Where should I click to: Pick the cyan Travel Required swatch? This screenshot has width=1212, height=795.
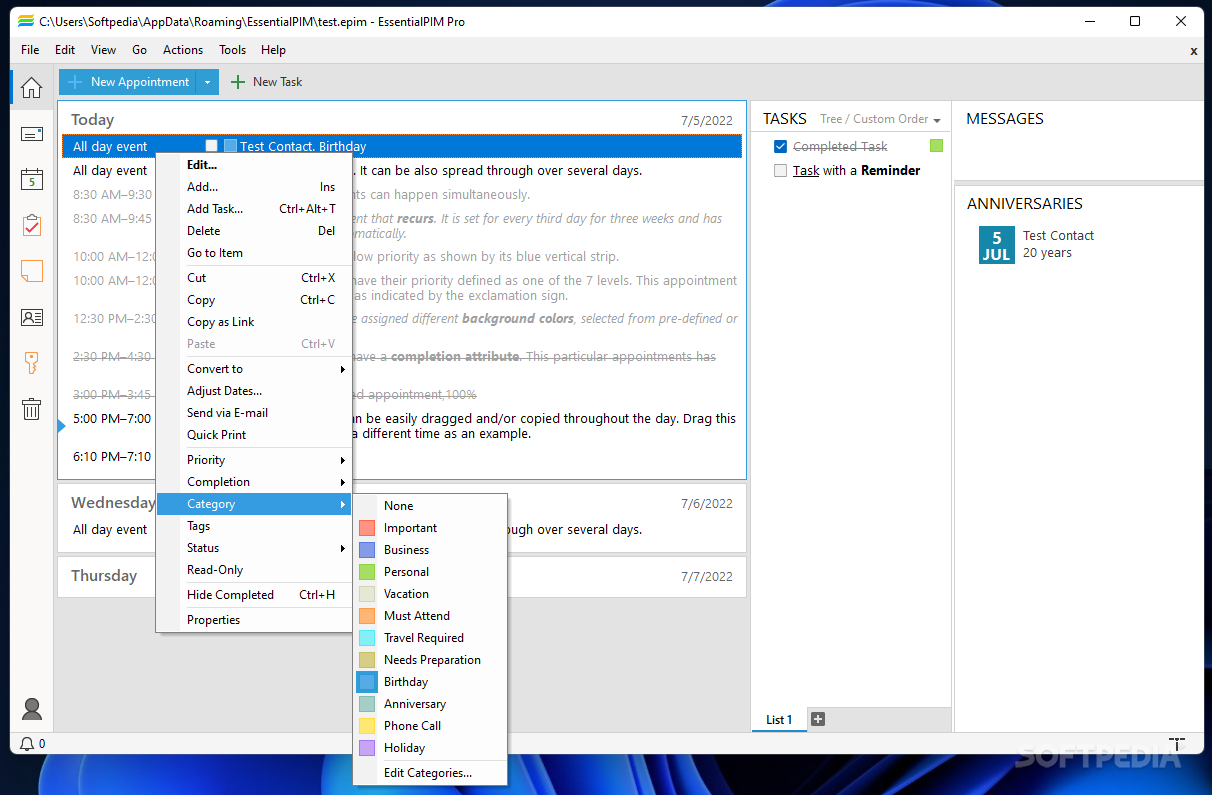(x=367, y=638)
